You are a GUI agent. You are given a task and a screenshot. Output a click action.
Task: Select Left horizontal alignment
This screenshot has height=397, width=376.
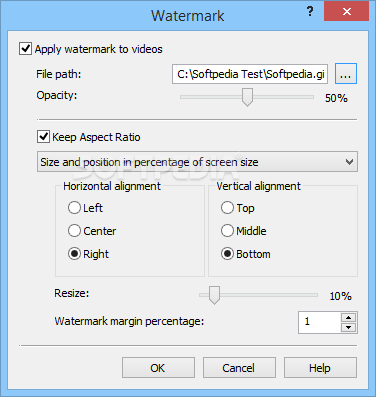[x=74, y=208]
